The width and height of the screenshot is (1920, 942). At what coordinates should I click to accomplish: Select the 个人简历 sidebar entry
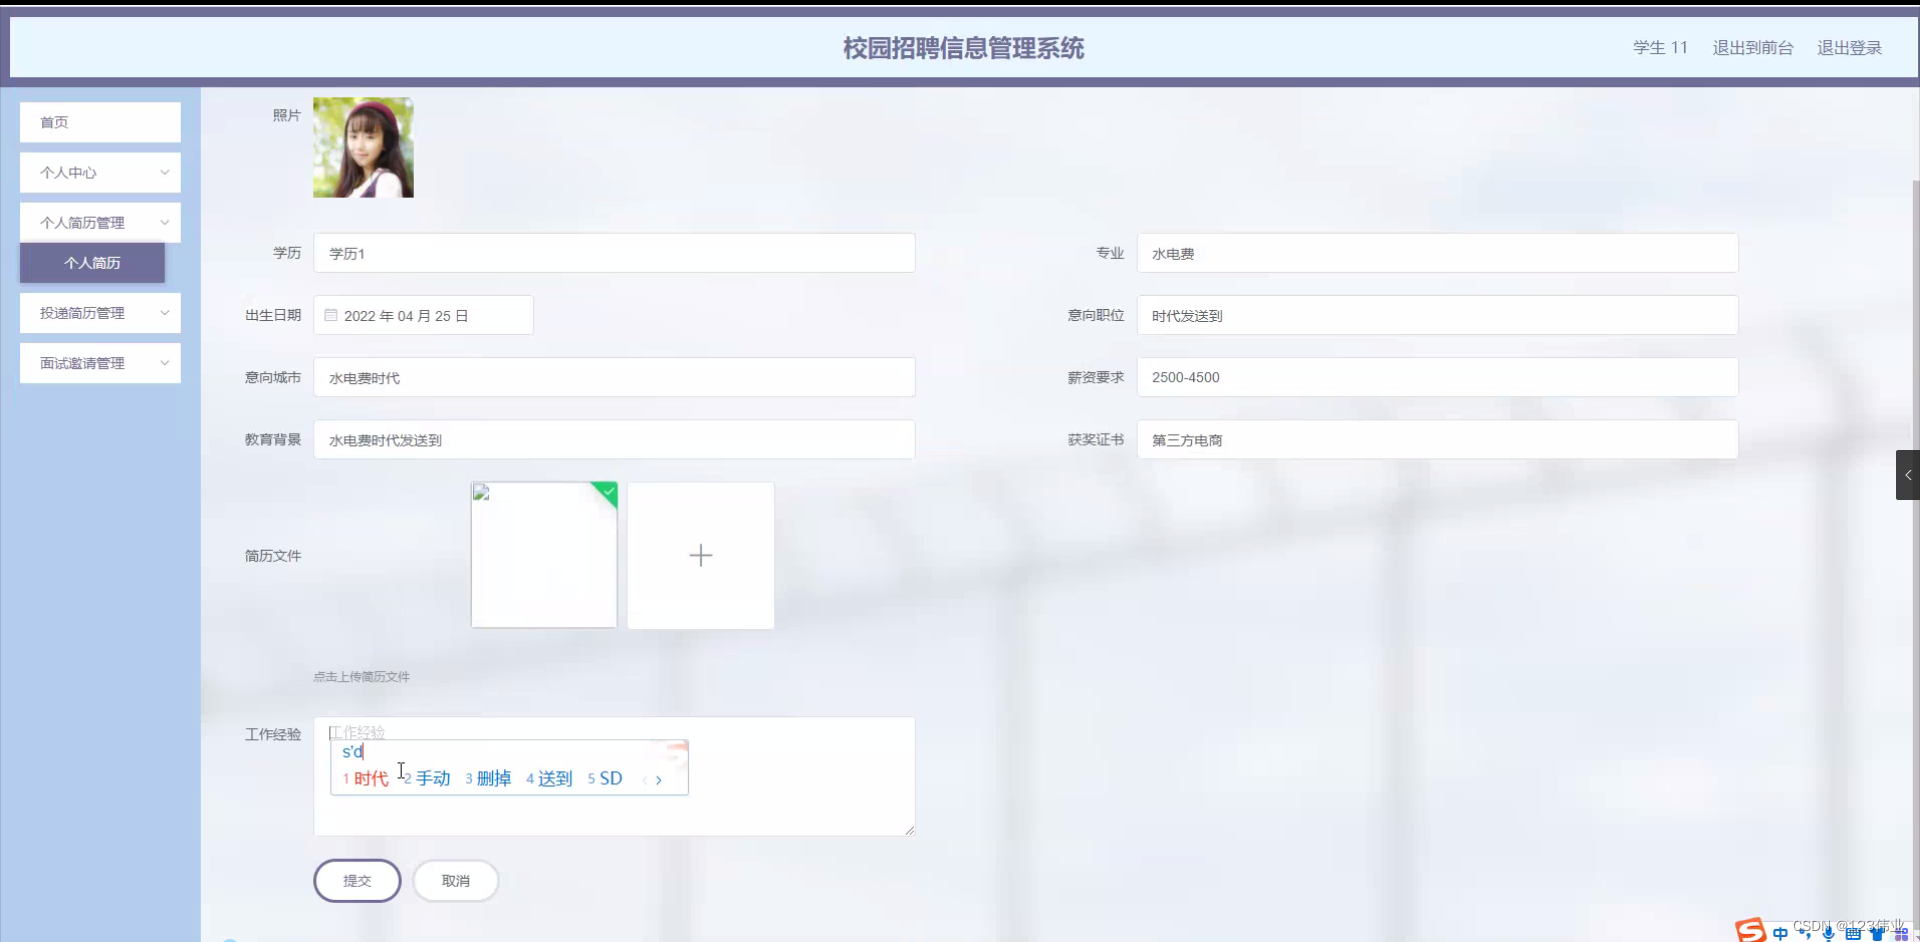[x=92, y=263]
